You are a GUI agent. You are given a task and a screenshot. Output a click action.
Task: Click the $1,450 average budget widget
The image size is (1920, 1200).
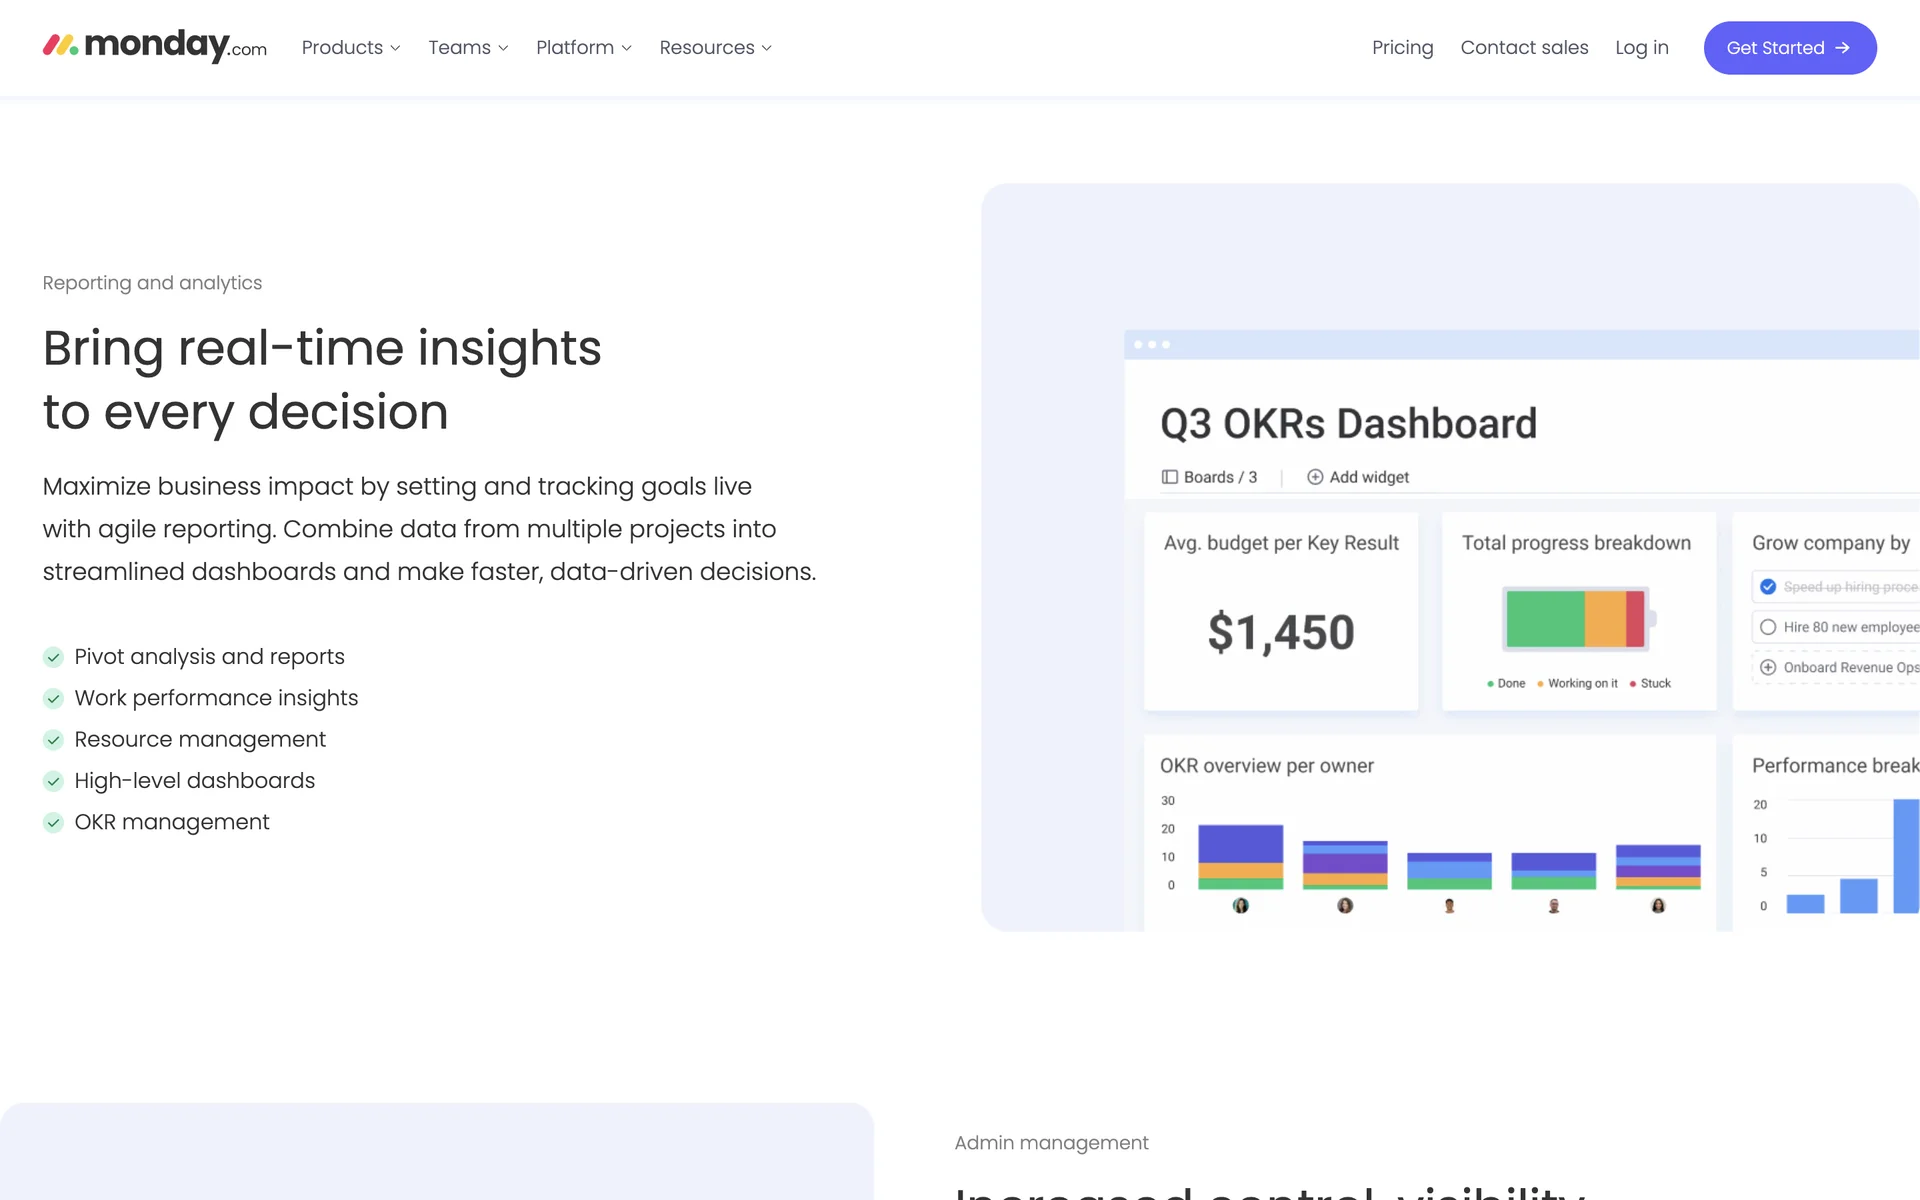1281,632
